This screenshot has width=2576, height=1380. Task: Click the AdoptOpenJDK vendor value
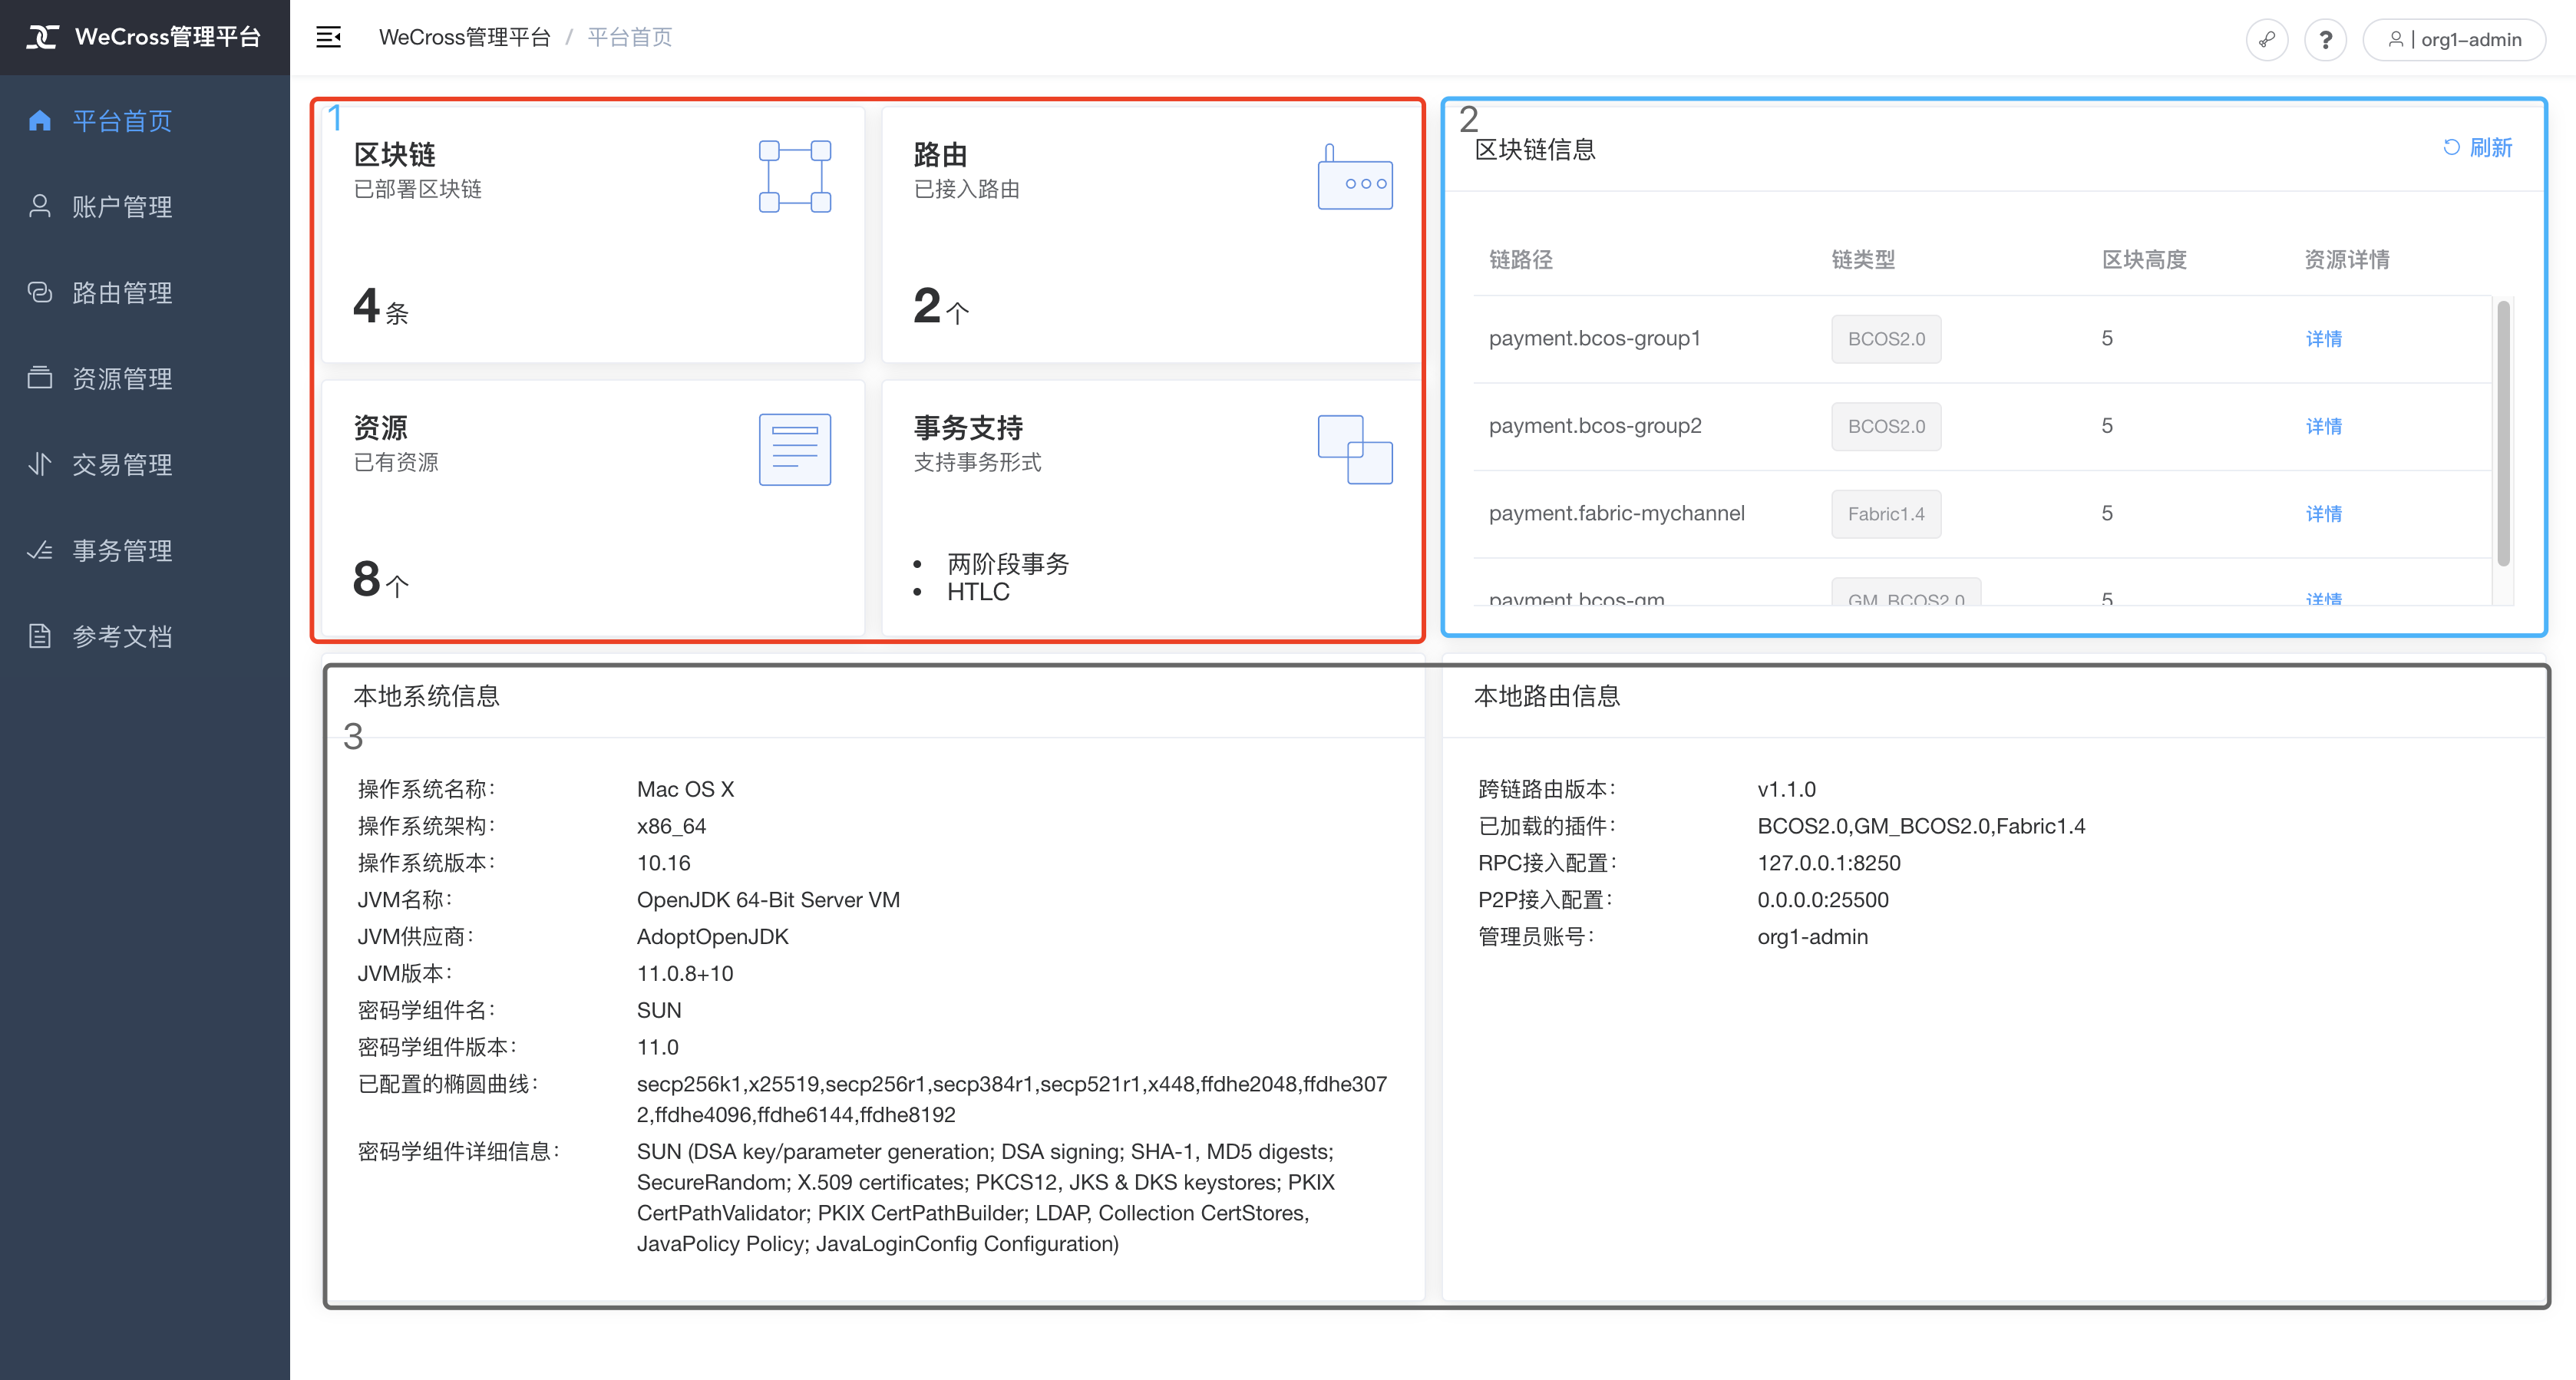(x=713, y=937)
